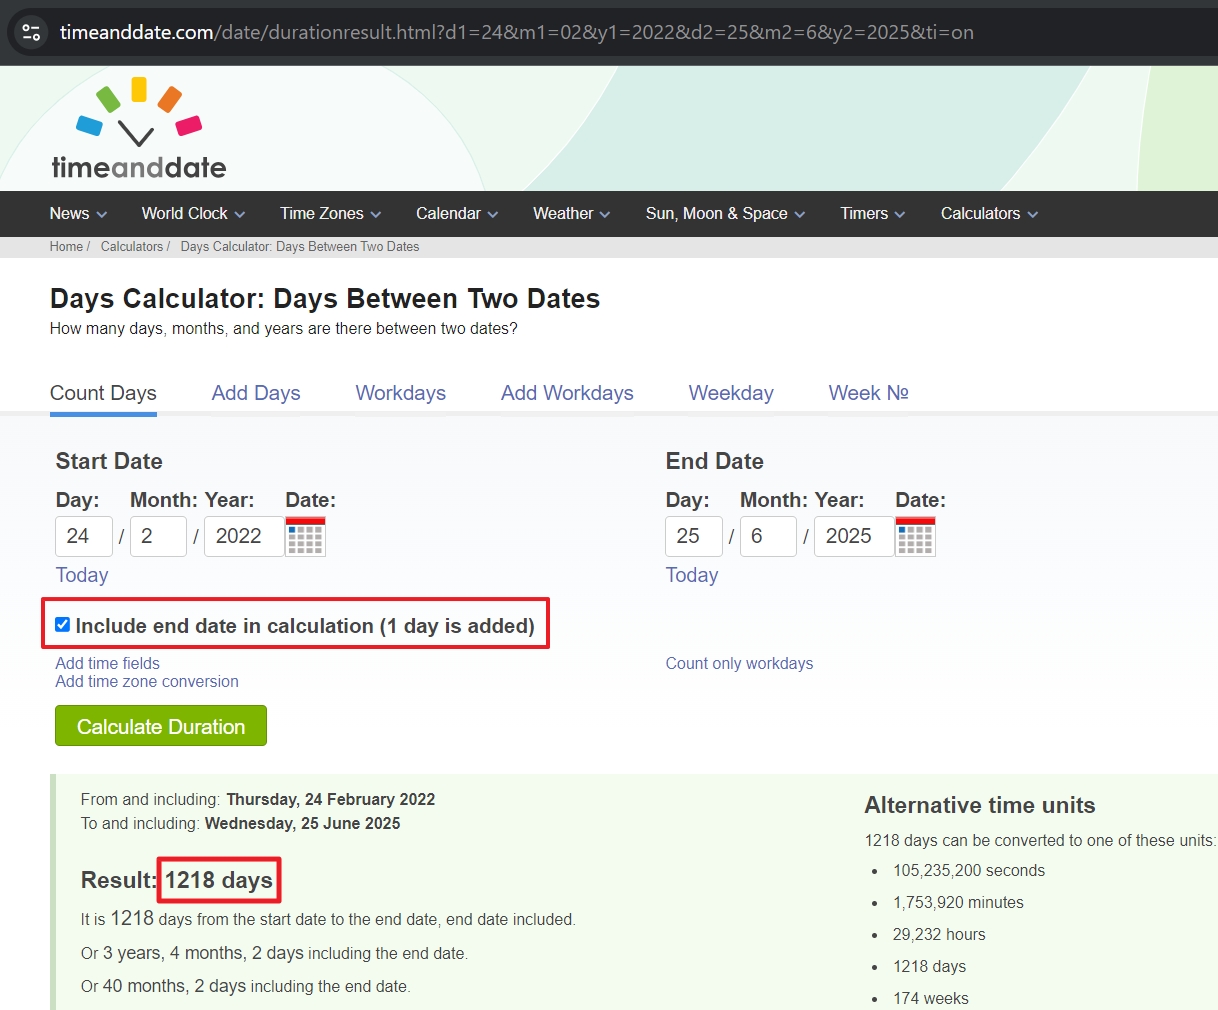Go to Home breadcrumb link
Image resolution: width=1218 pixels, height=1010 pixels.
pyautogui.click(x=66, y=247)
